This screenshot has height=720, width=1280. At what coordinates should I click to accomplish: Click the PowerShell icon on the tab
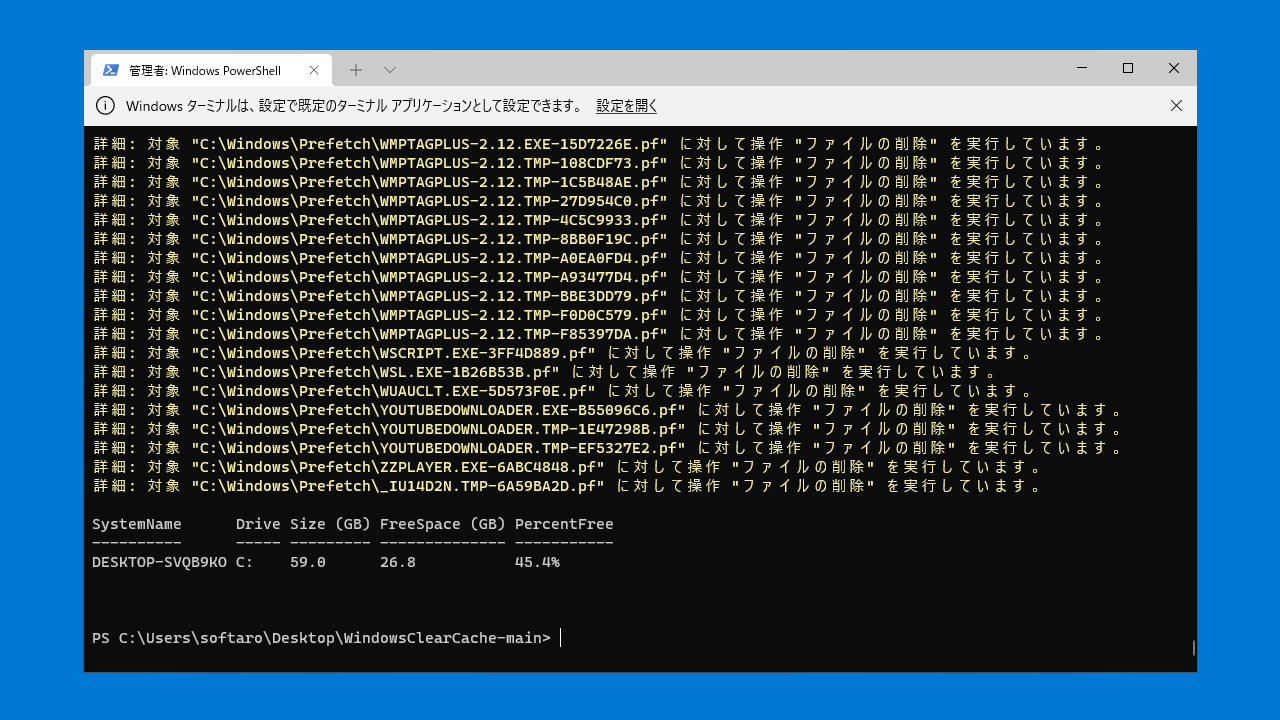111,70
